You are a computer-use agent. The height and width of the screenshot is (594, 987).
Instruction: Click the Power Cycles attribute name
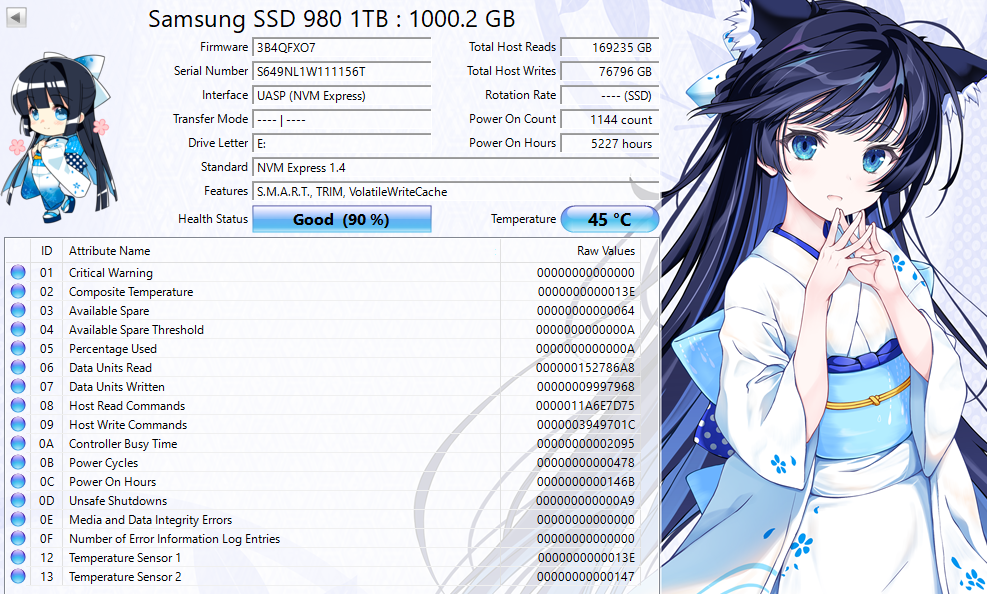click(x=103, y=462)
